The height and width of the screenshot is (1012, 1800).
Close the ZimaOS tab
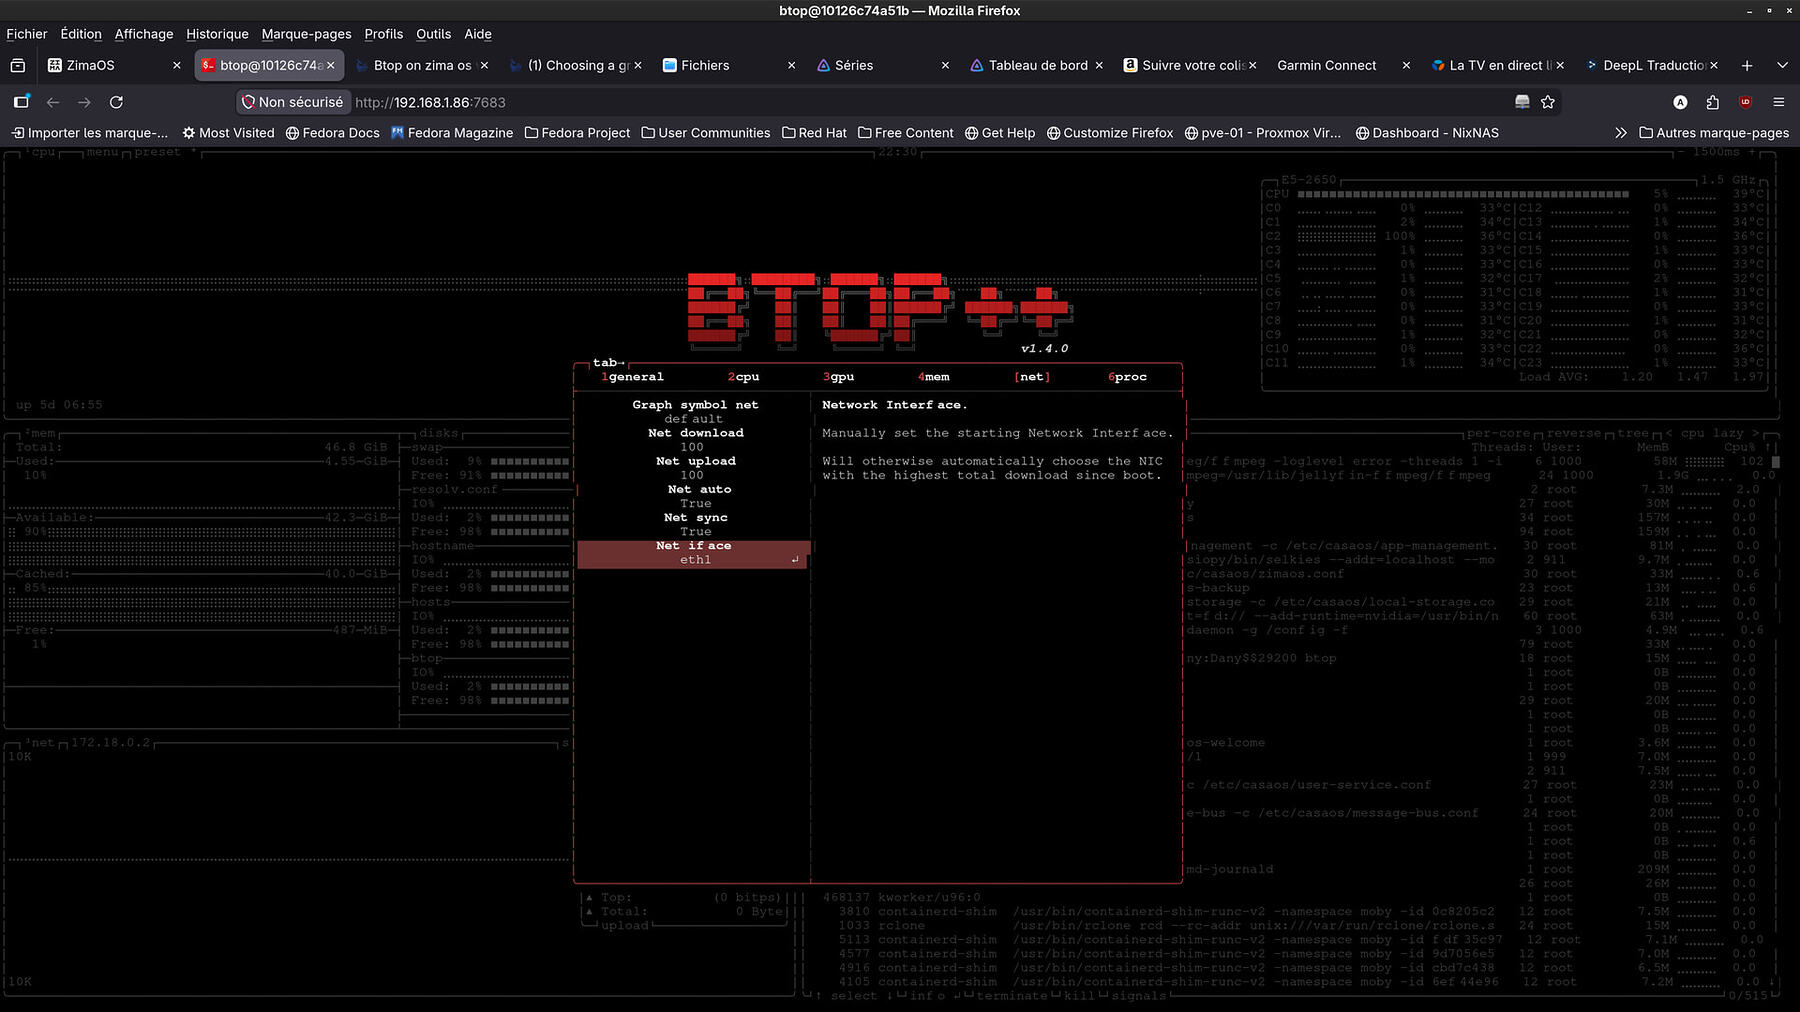point(177,65)
